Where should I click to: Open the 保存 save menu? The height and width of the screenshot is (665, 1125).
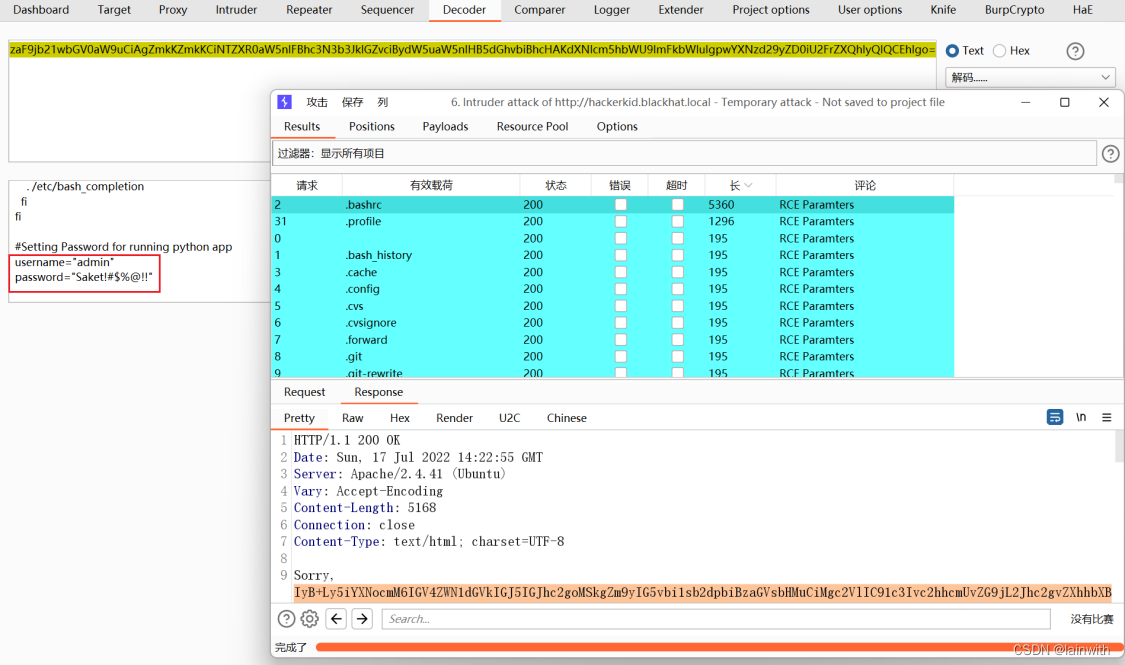(x=352, y=103)
